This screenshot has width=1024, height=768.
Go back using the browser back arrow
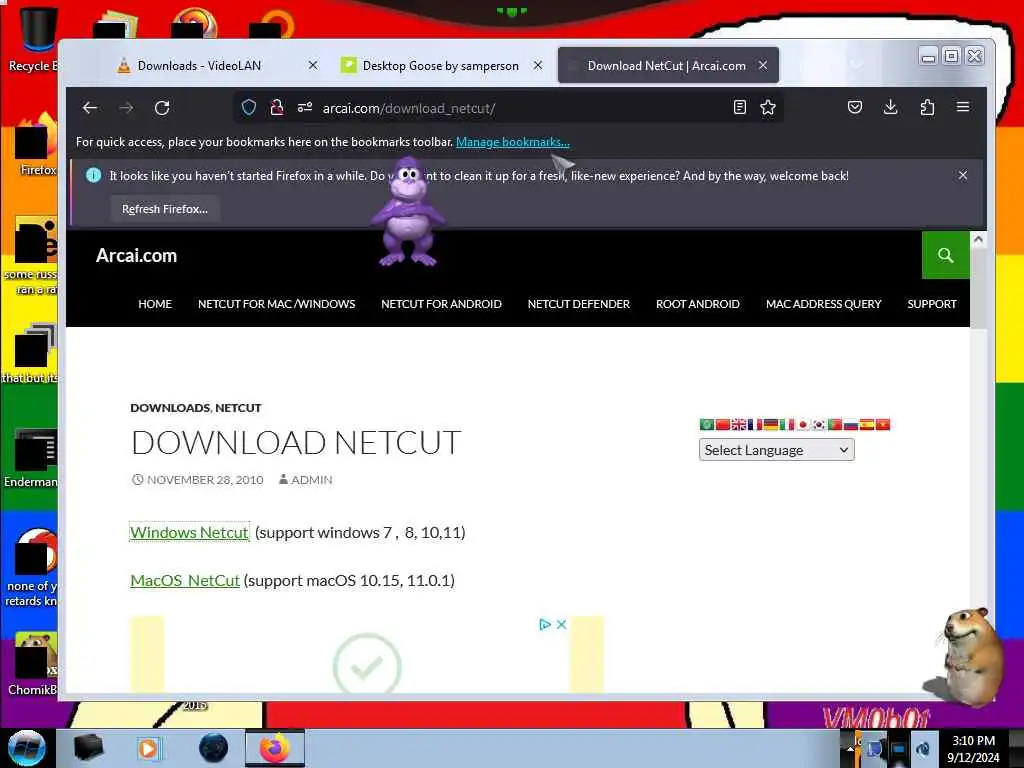pos(90,108)
